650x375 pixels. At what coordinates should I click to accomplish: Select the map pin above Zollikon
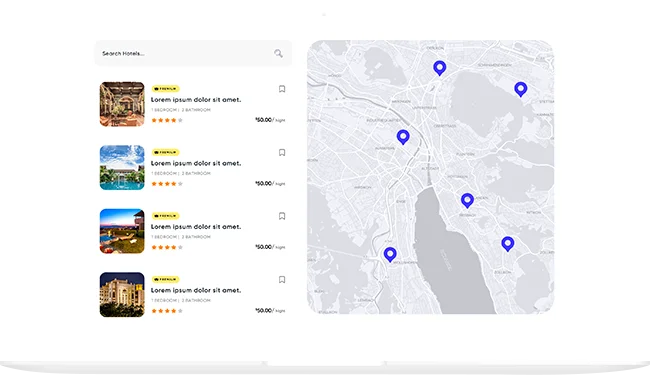(507, 244)
